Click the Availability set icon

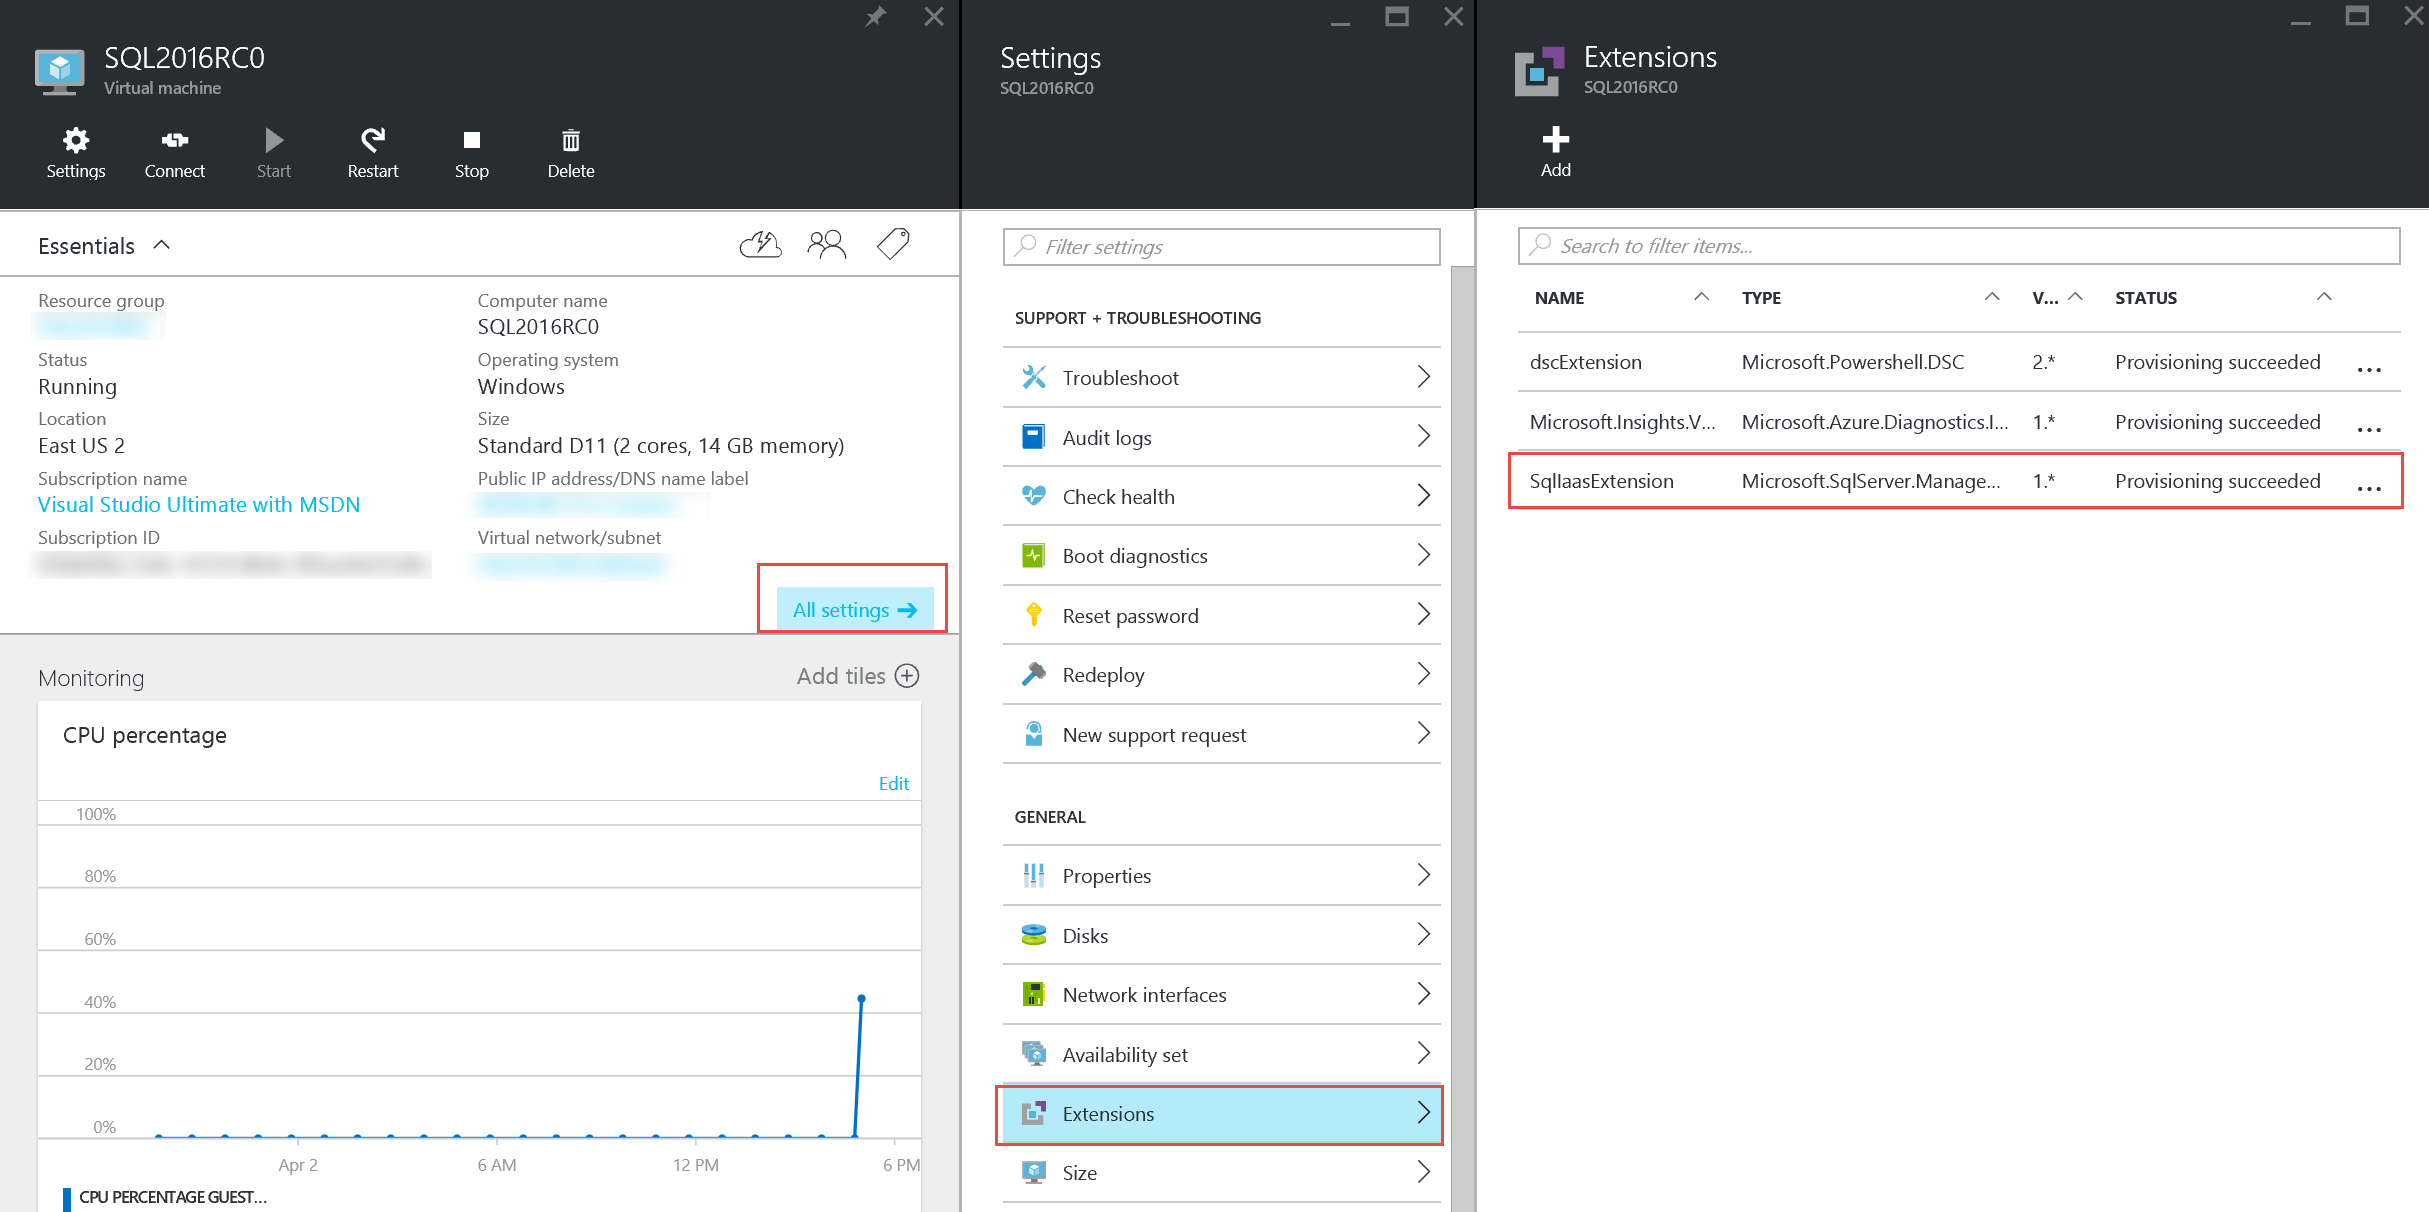pyautogui.click(x=1033, y=1054)
